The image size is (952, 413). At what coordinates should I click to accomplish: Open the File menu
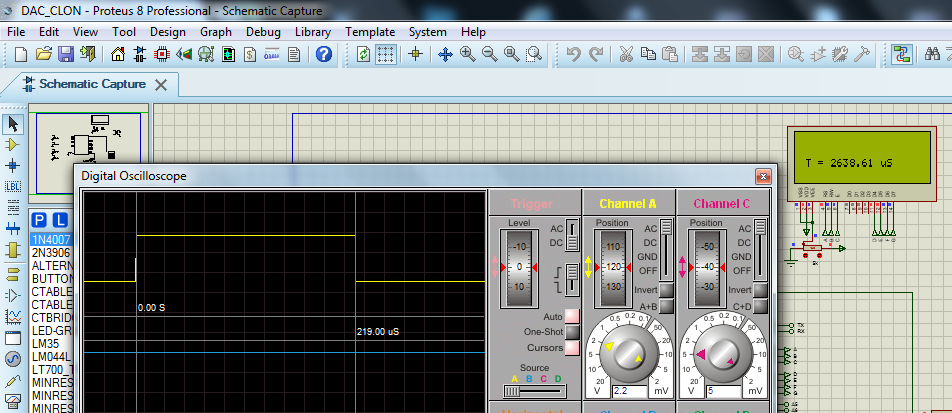coord(16,32)
